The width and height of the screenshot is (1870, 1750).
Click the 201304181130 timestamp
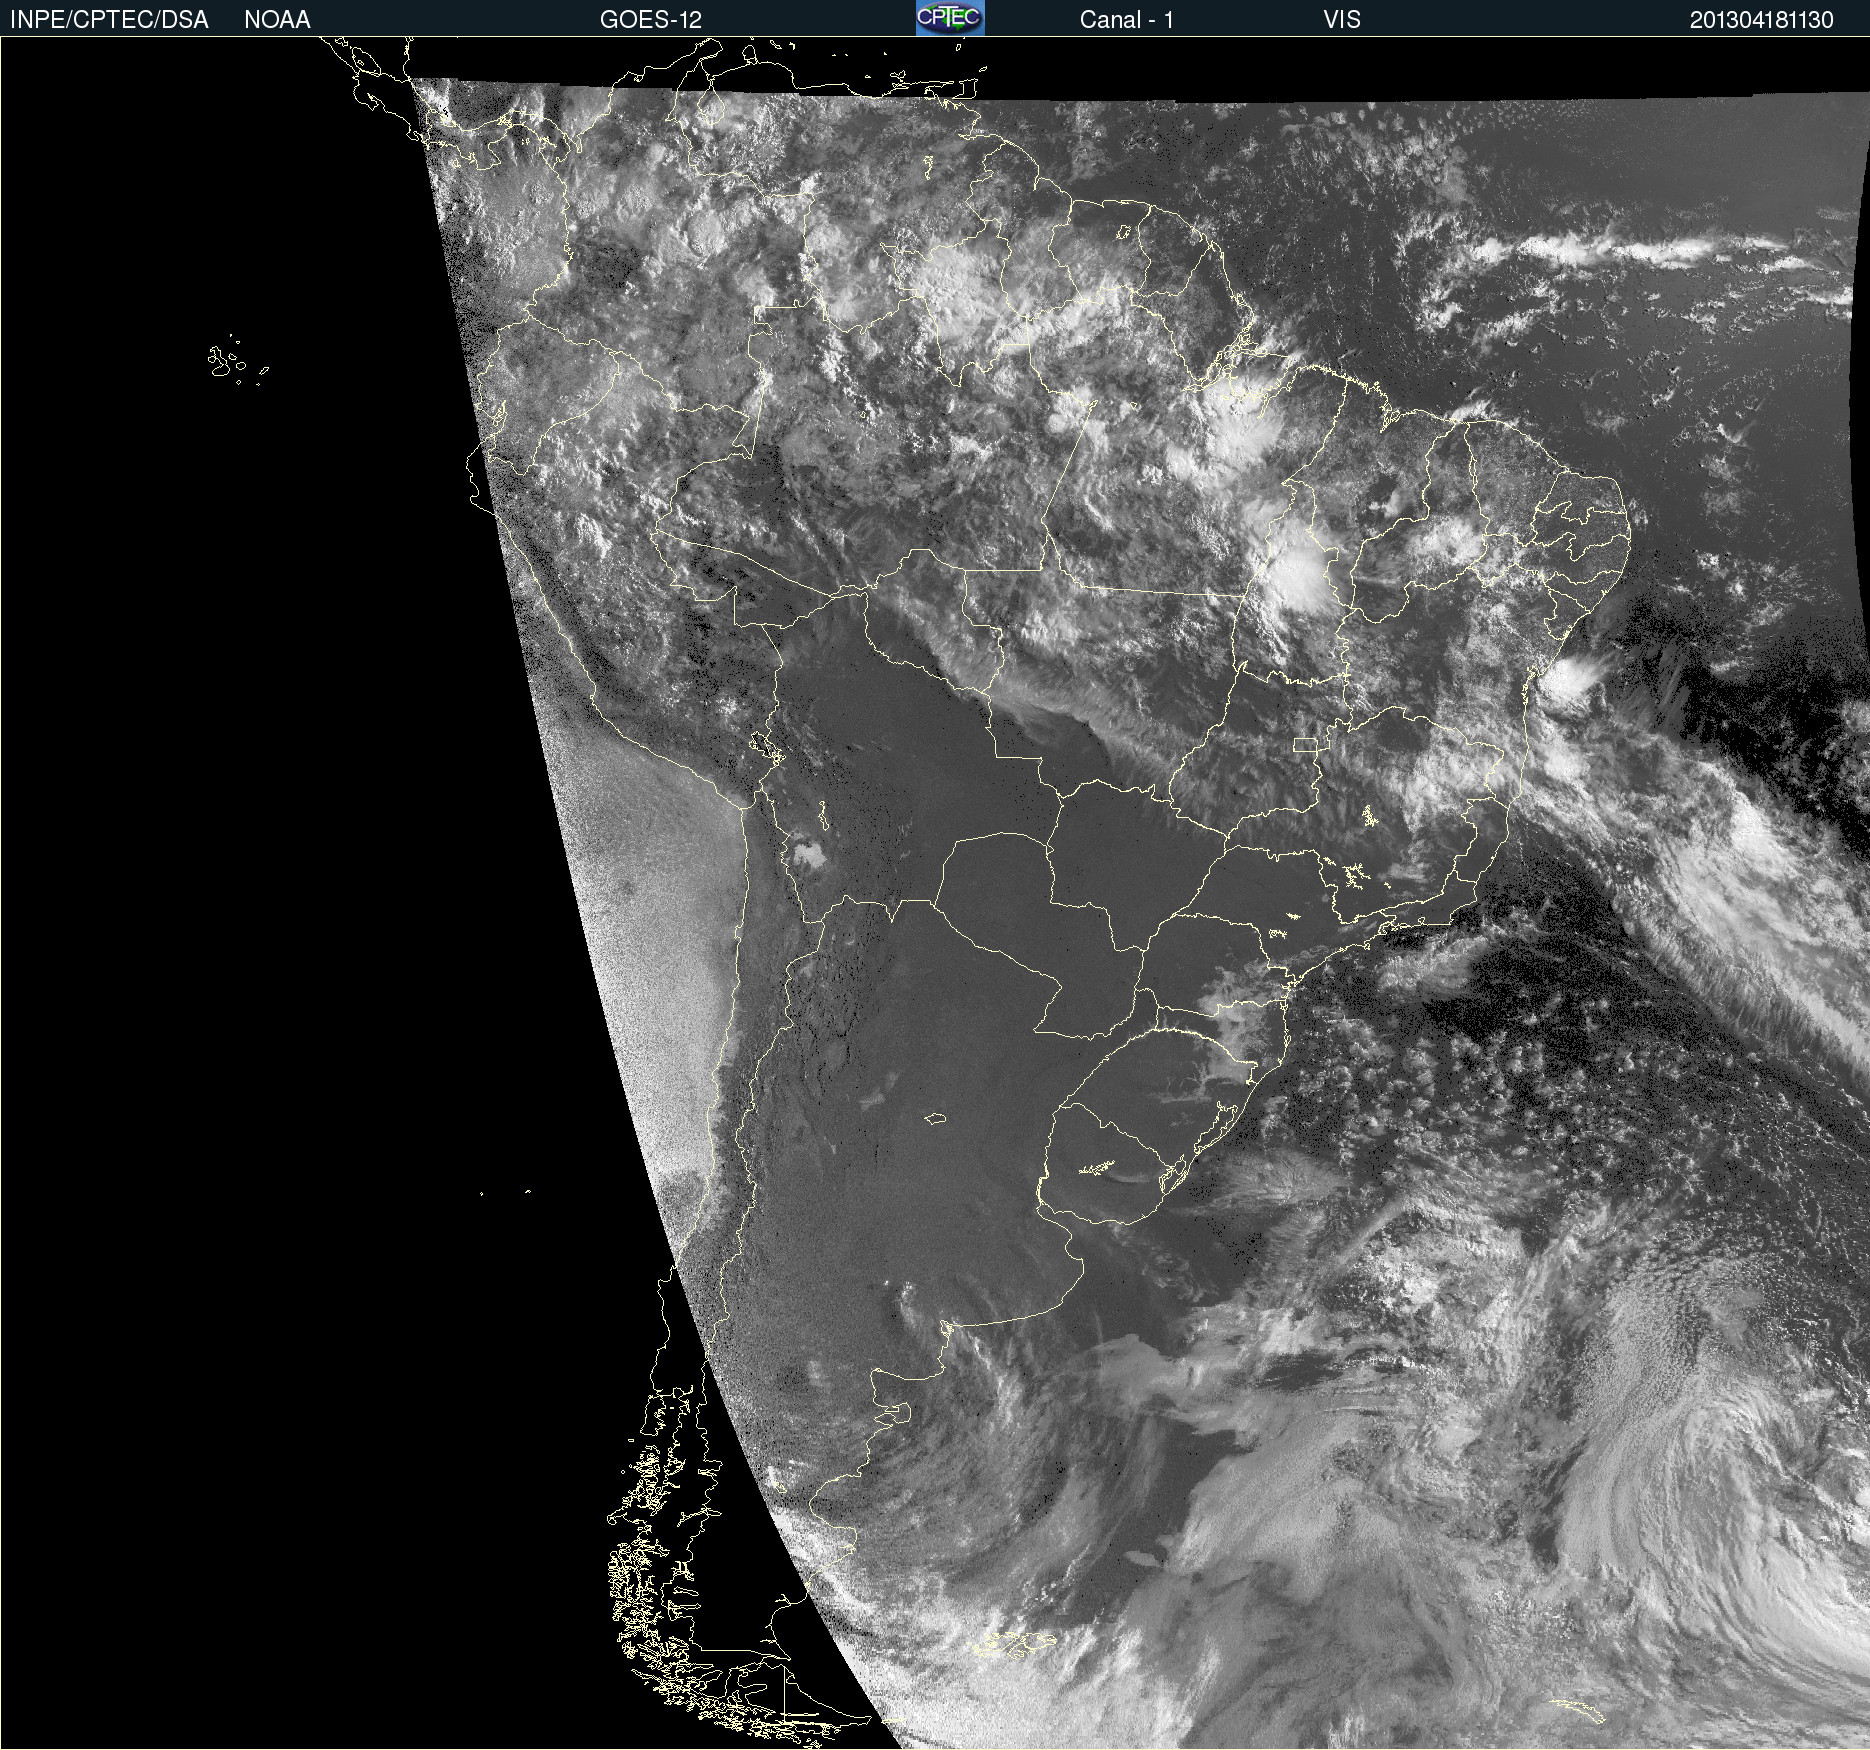pyautogui.click(x=1762, y=20)
